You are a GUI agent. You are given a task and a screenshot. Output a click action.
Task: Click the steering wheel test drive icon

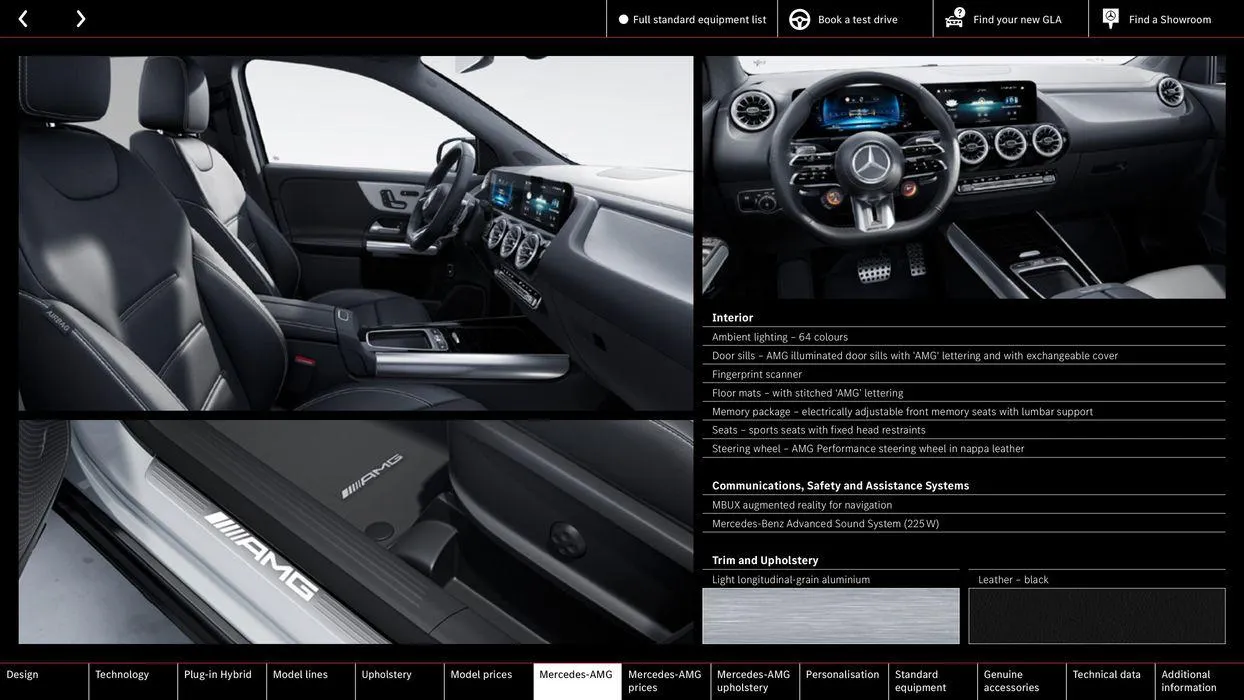[x=800, y=19]
